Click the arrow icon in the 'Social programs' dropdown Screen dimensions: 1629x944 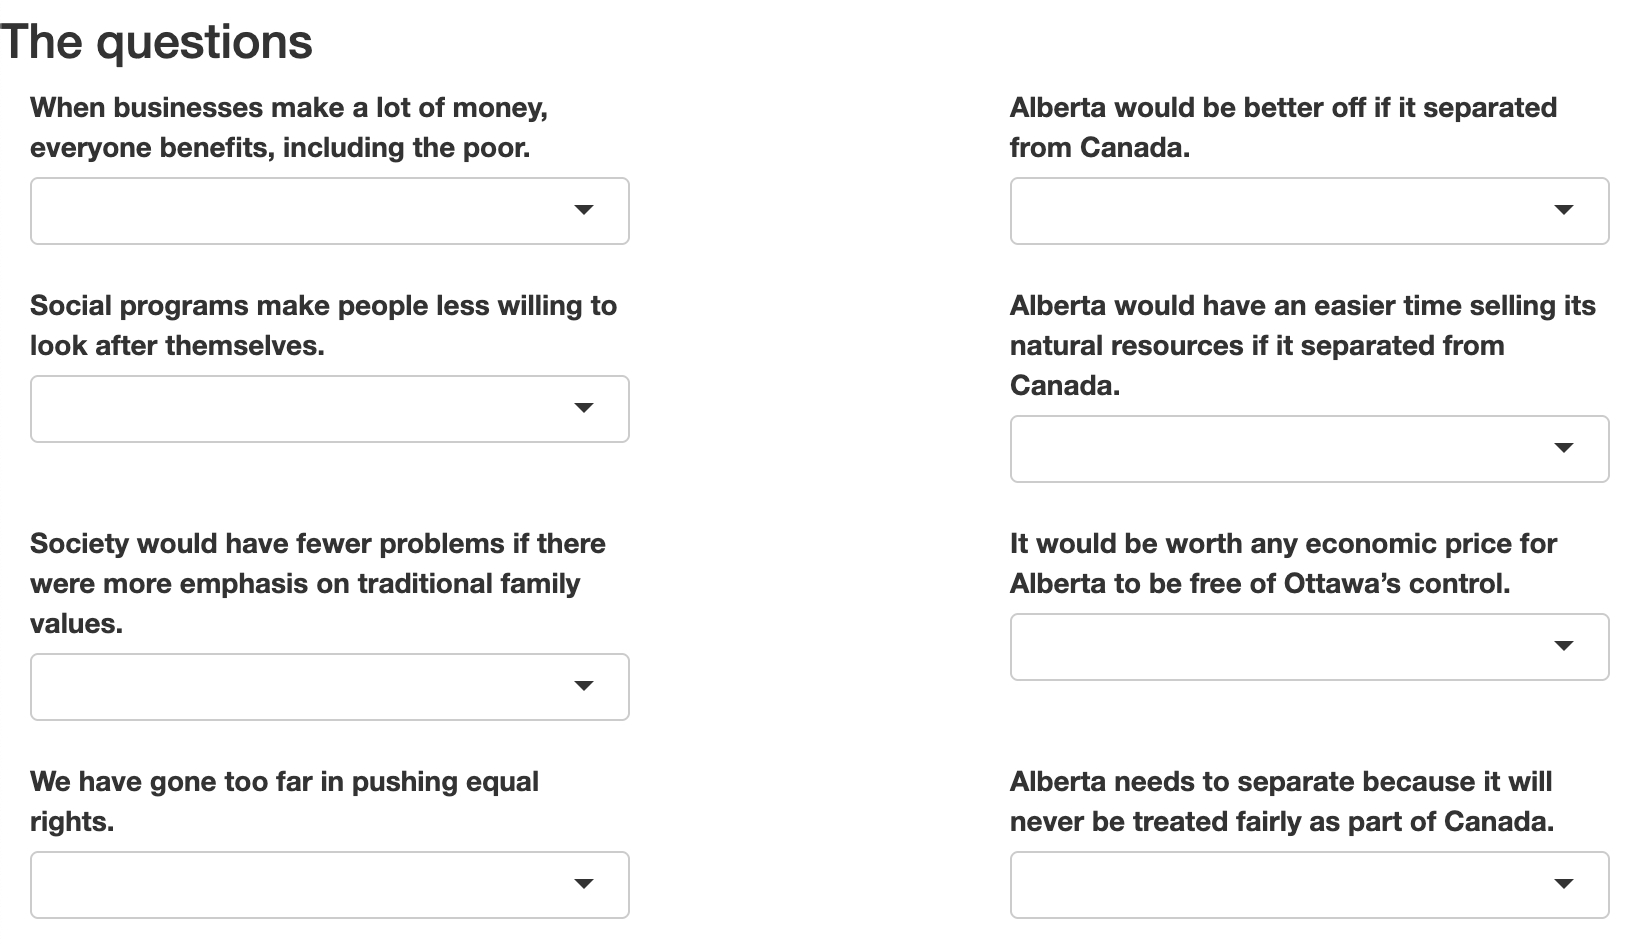[x=584, y=408]
